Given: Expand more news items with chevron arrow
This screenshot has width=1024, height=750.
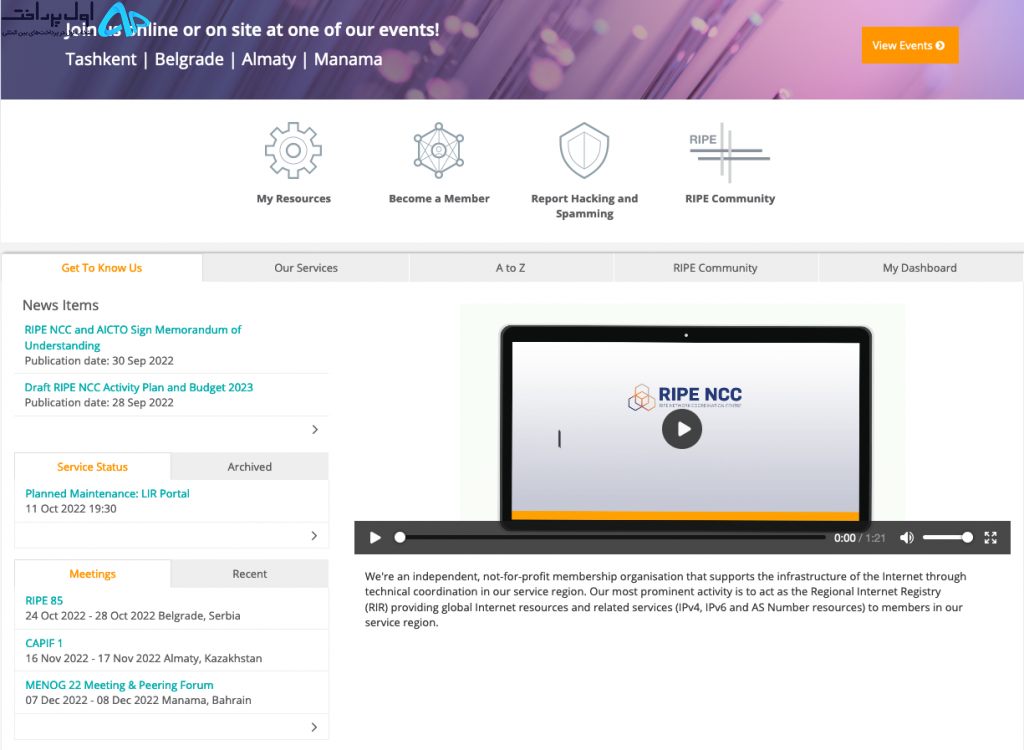Looking at the screenshot, I should (315, 429).
